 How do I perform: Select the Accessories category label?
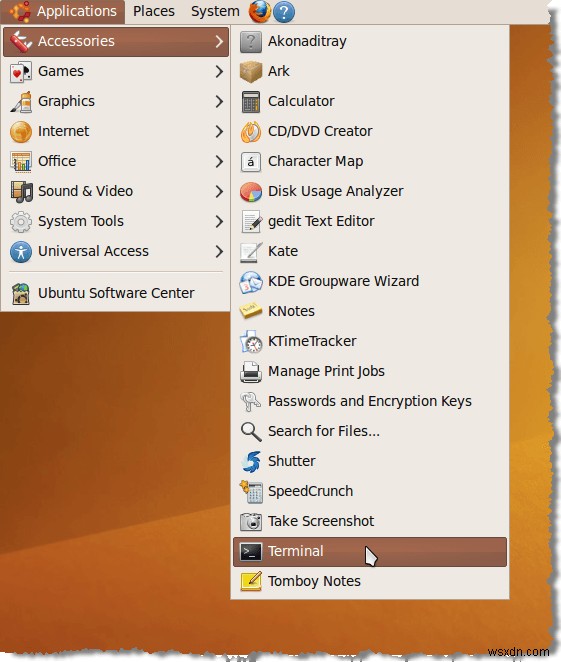(x=76, y=41)
